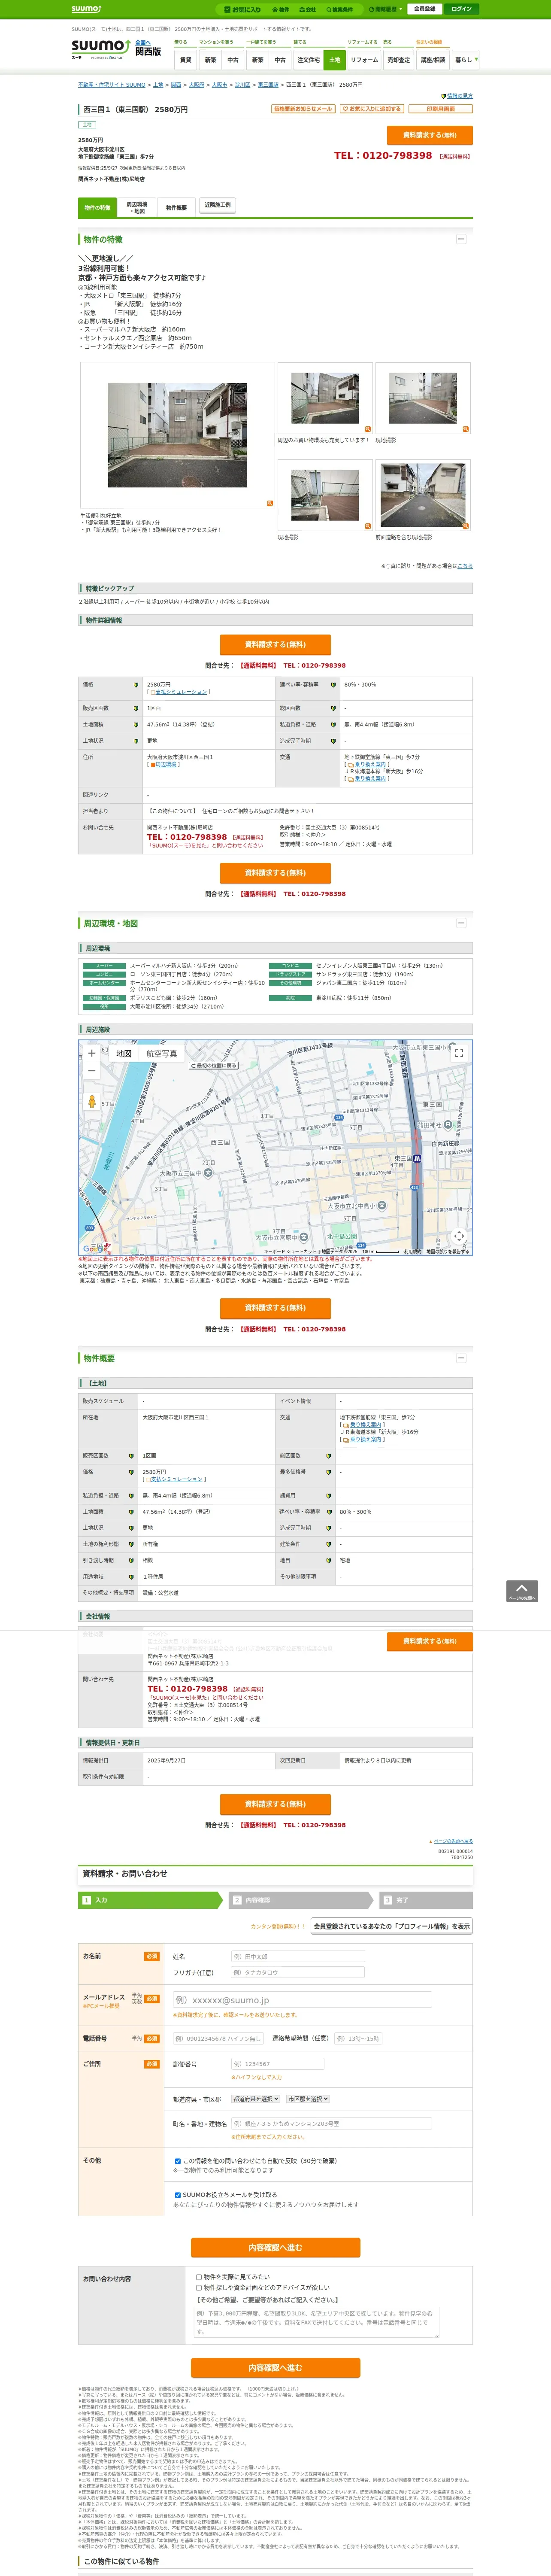
Task: Collapse the 物件の特徴 section
Action: click(461, 239)
